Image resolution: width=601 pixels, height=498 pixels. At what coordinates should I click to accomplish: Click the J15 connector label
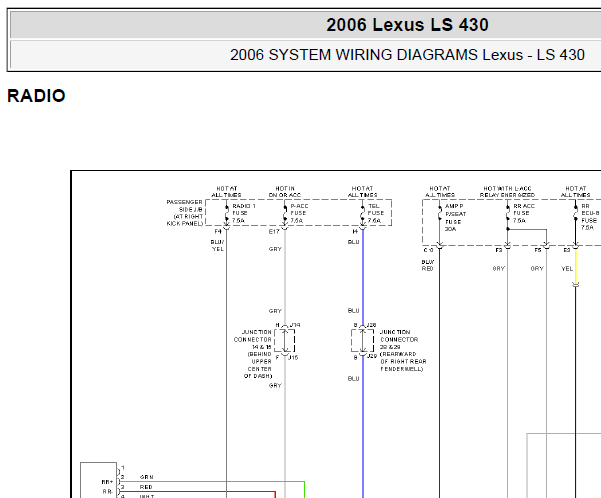[x=293, y=357]
